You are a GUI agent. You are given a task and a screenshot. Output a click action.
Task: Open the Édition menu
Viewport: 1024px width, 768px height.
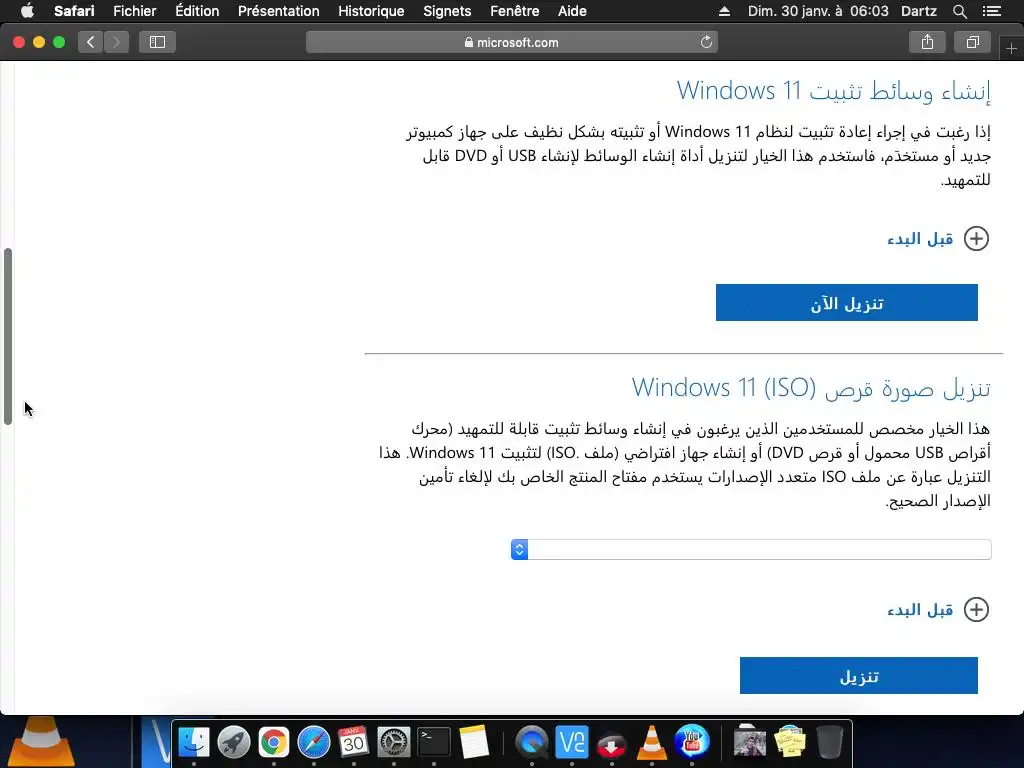pos(197,11)
